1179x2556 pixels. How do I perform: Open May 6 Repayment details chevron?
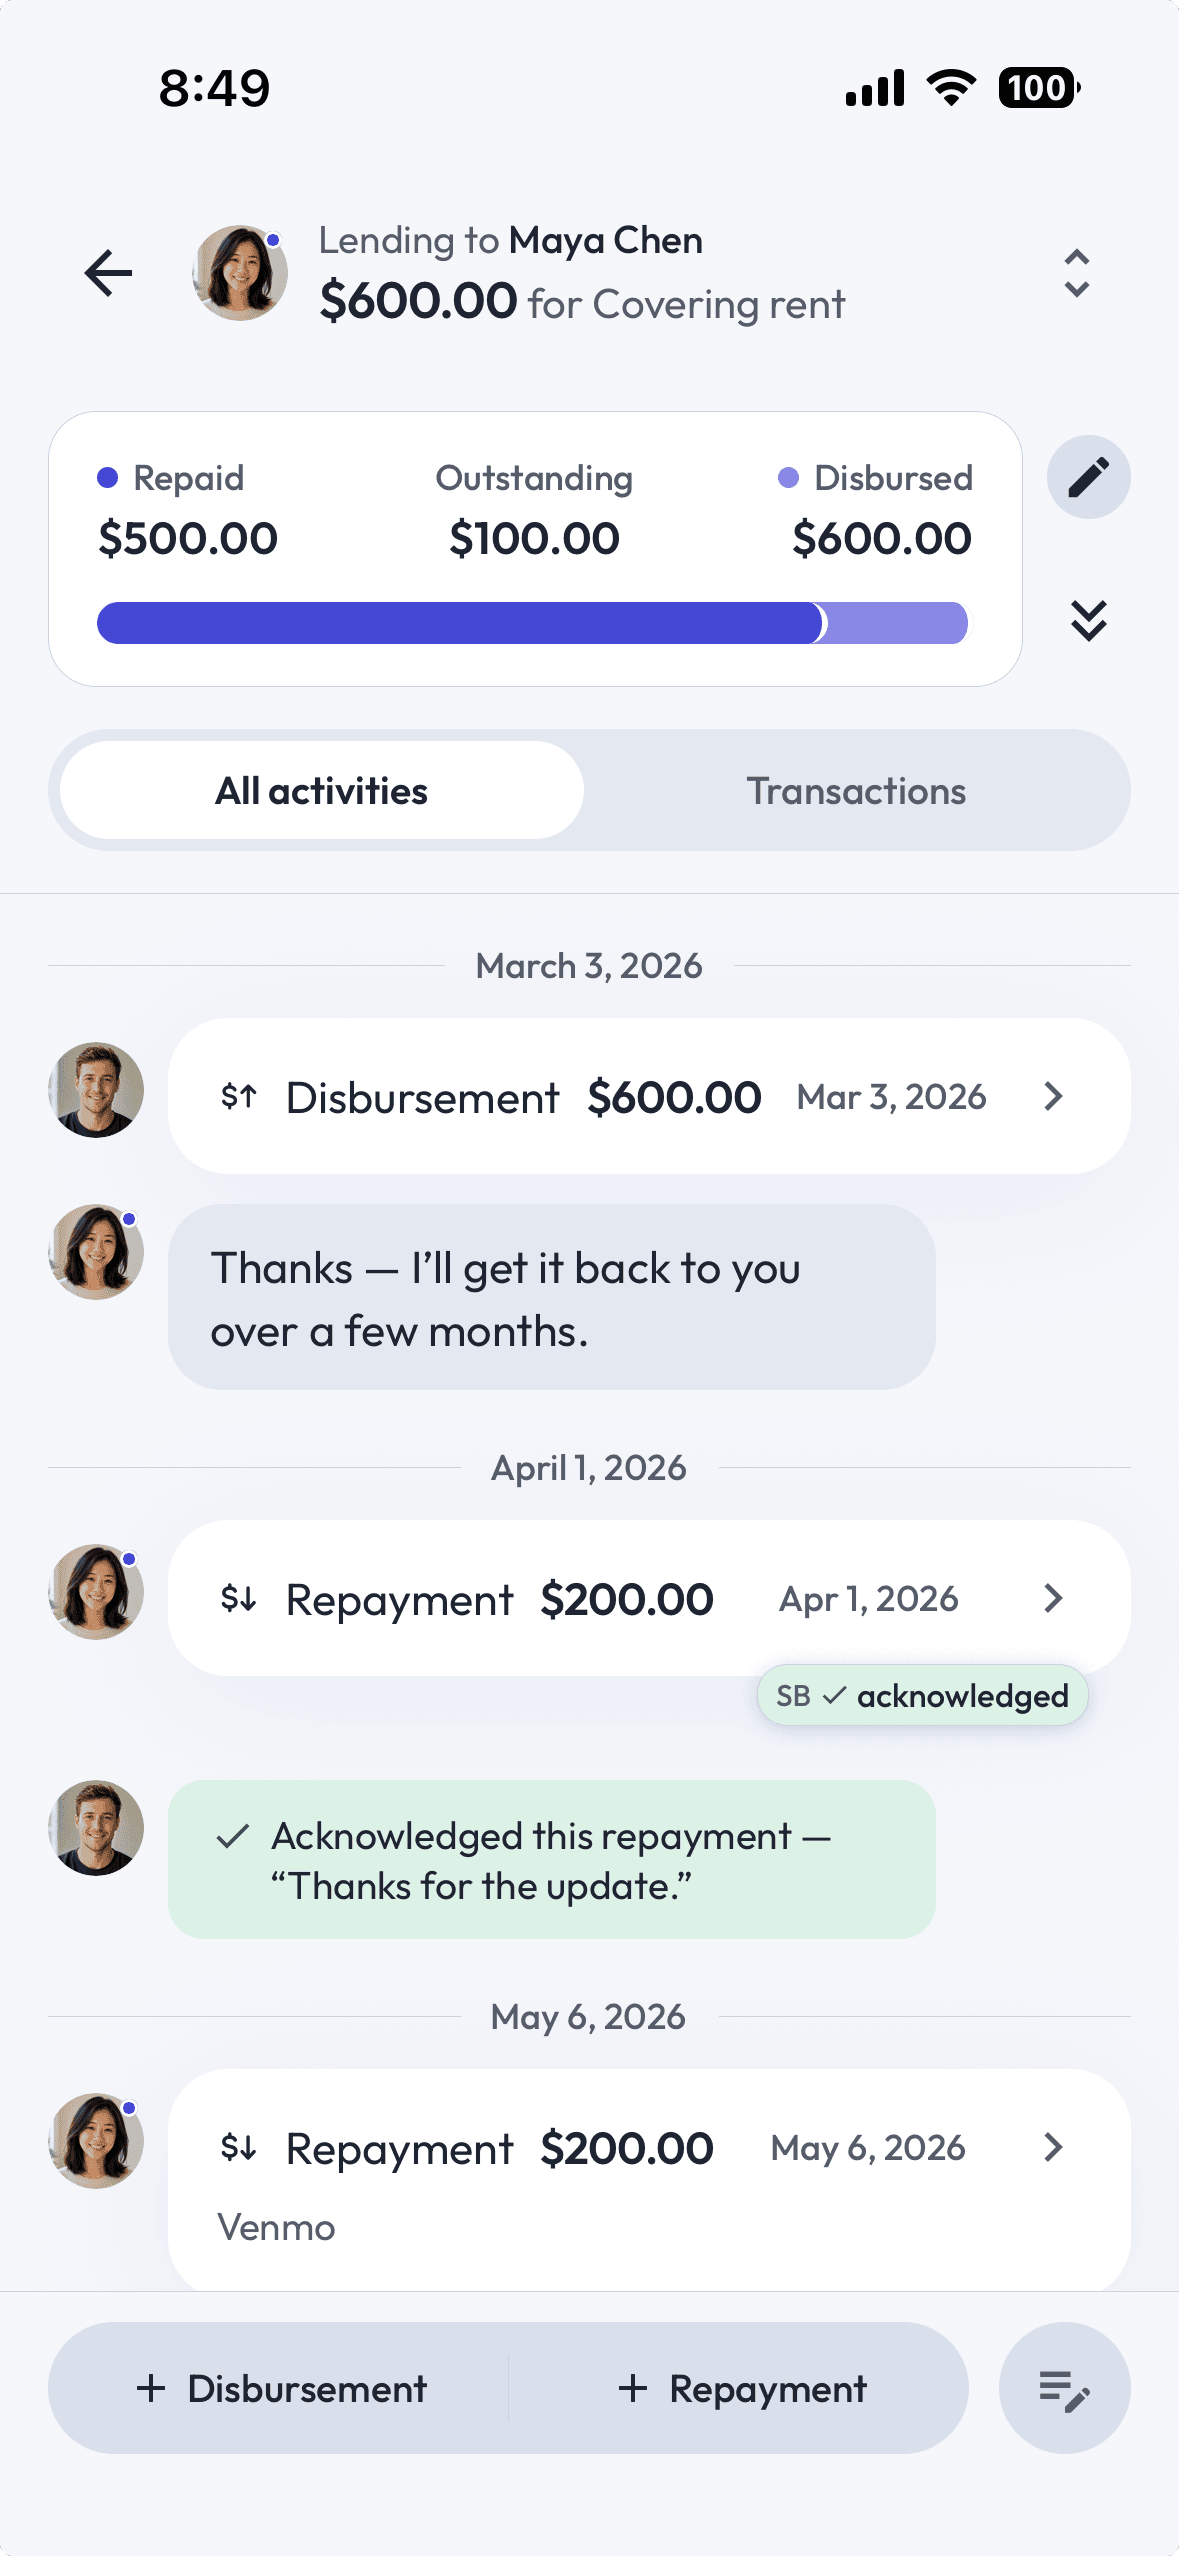pyautogui.click(x=1052, y=2147)
